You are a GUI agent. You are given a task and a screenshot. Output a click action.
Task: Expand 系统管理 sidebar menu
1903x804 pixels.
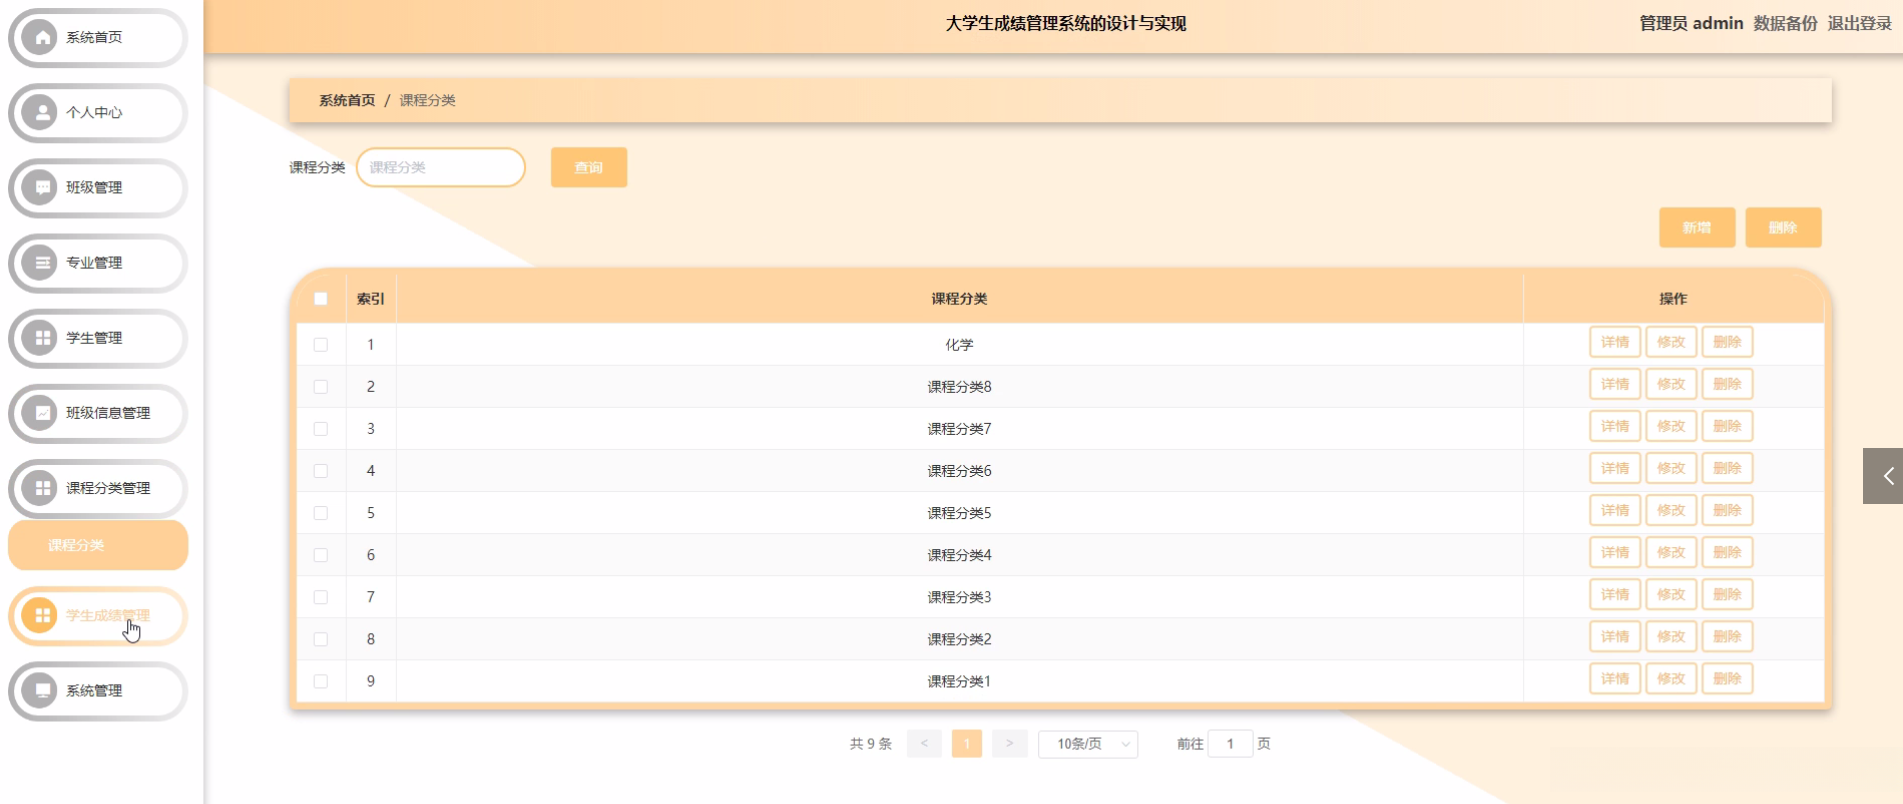click(x=98, y=690)
